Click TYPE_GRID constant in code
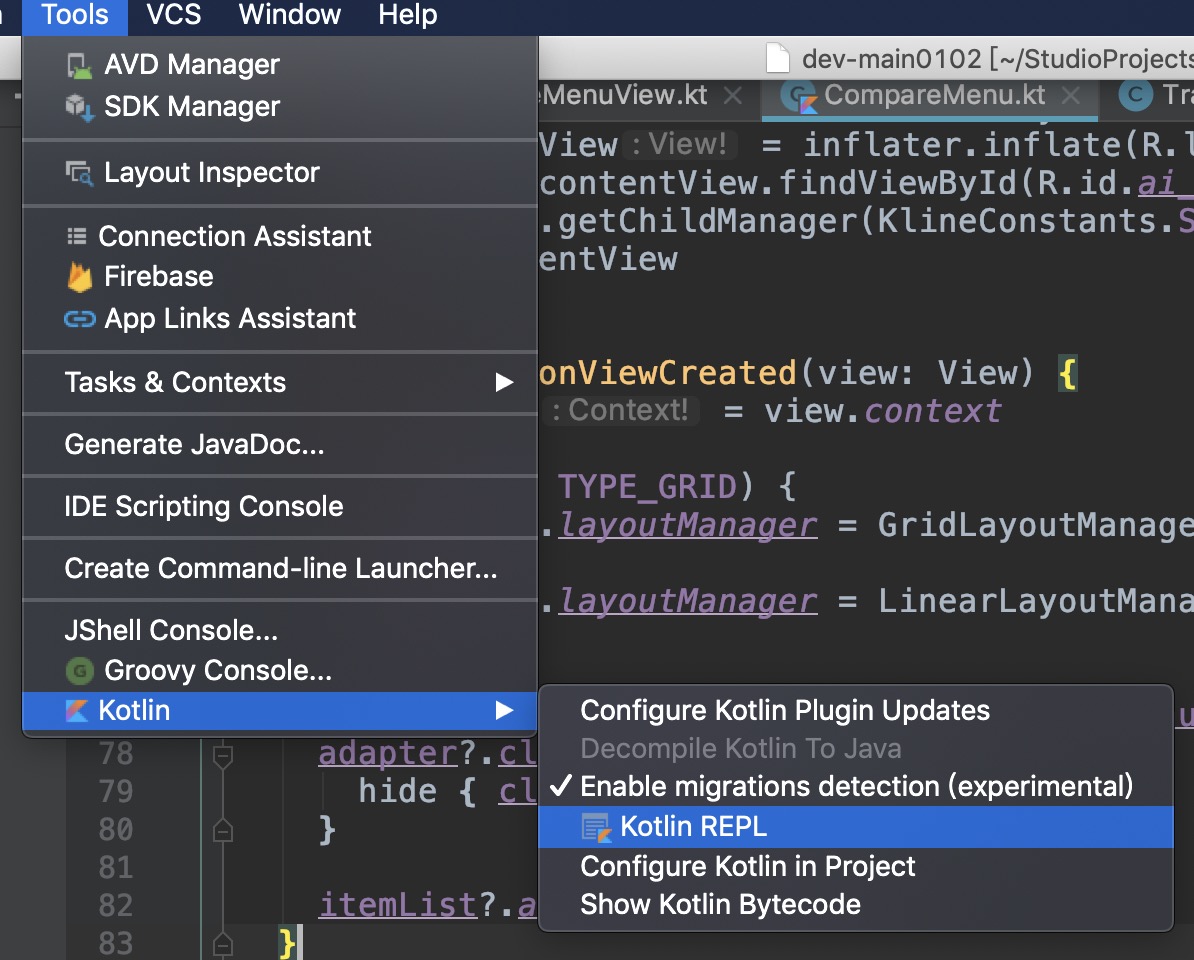The height and width of the screenshot is (960, 1194). (647, 488)
